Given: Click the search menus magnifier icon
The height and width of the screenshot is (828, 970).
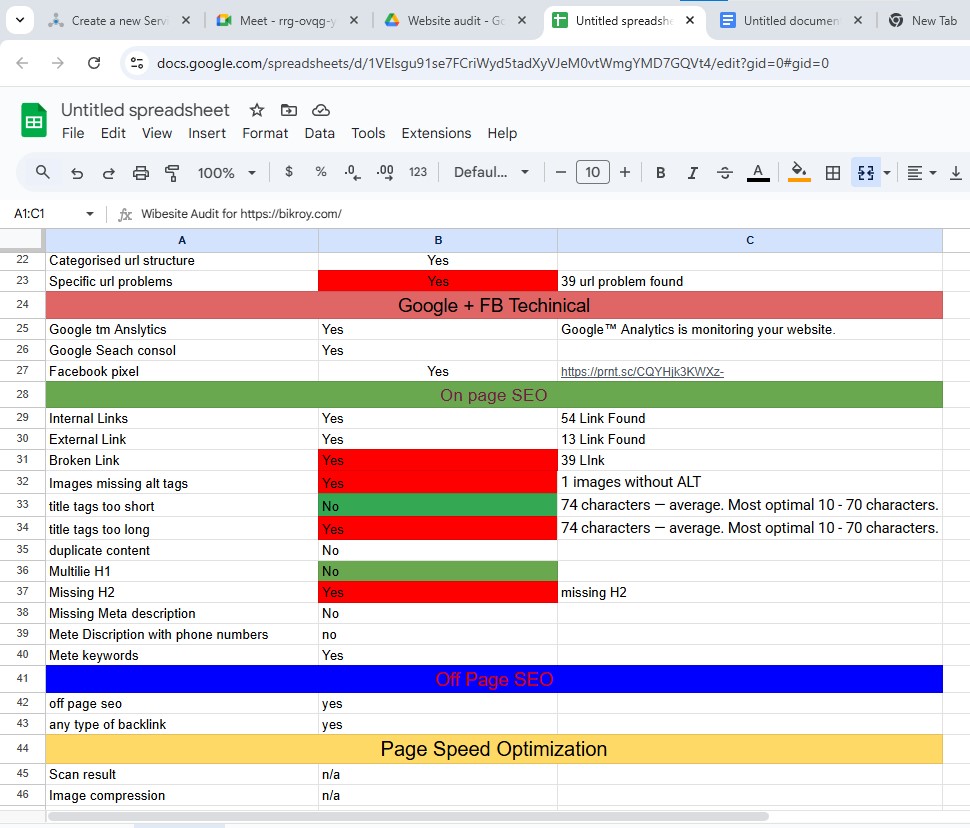Looking at the screenshot, I should click(x=43, y=172).
